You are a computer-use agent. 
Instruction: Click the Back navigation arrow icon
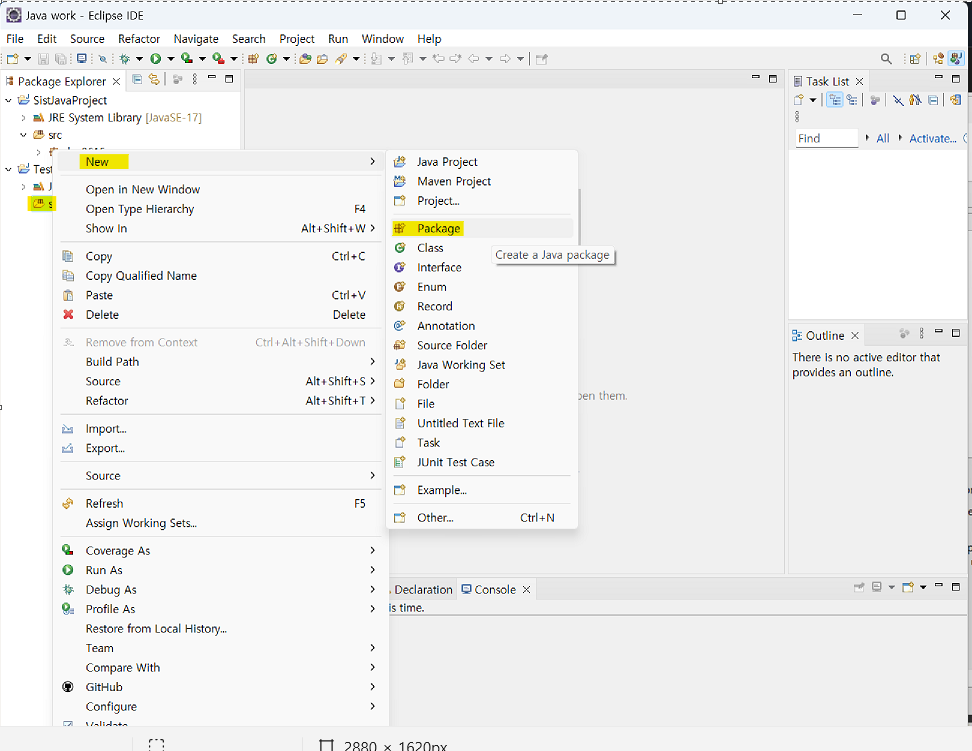coord(473,59)
